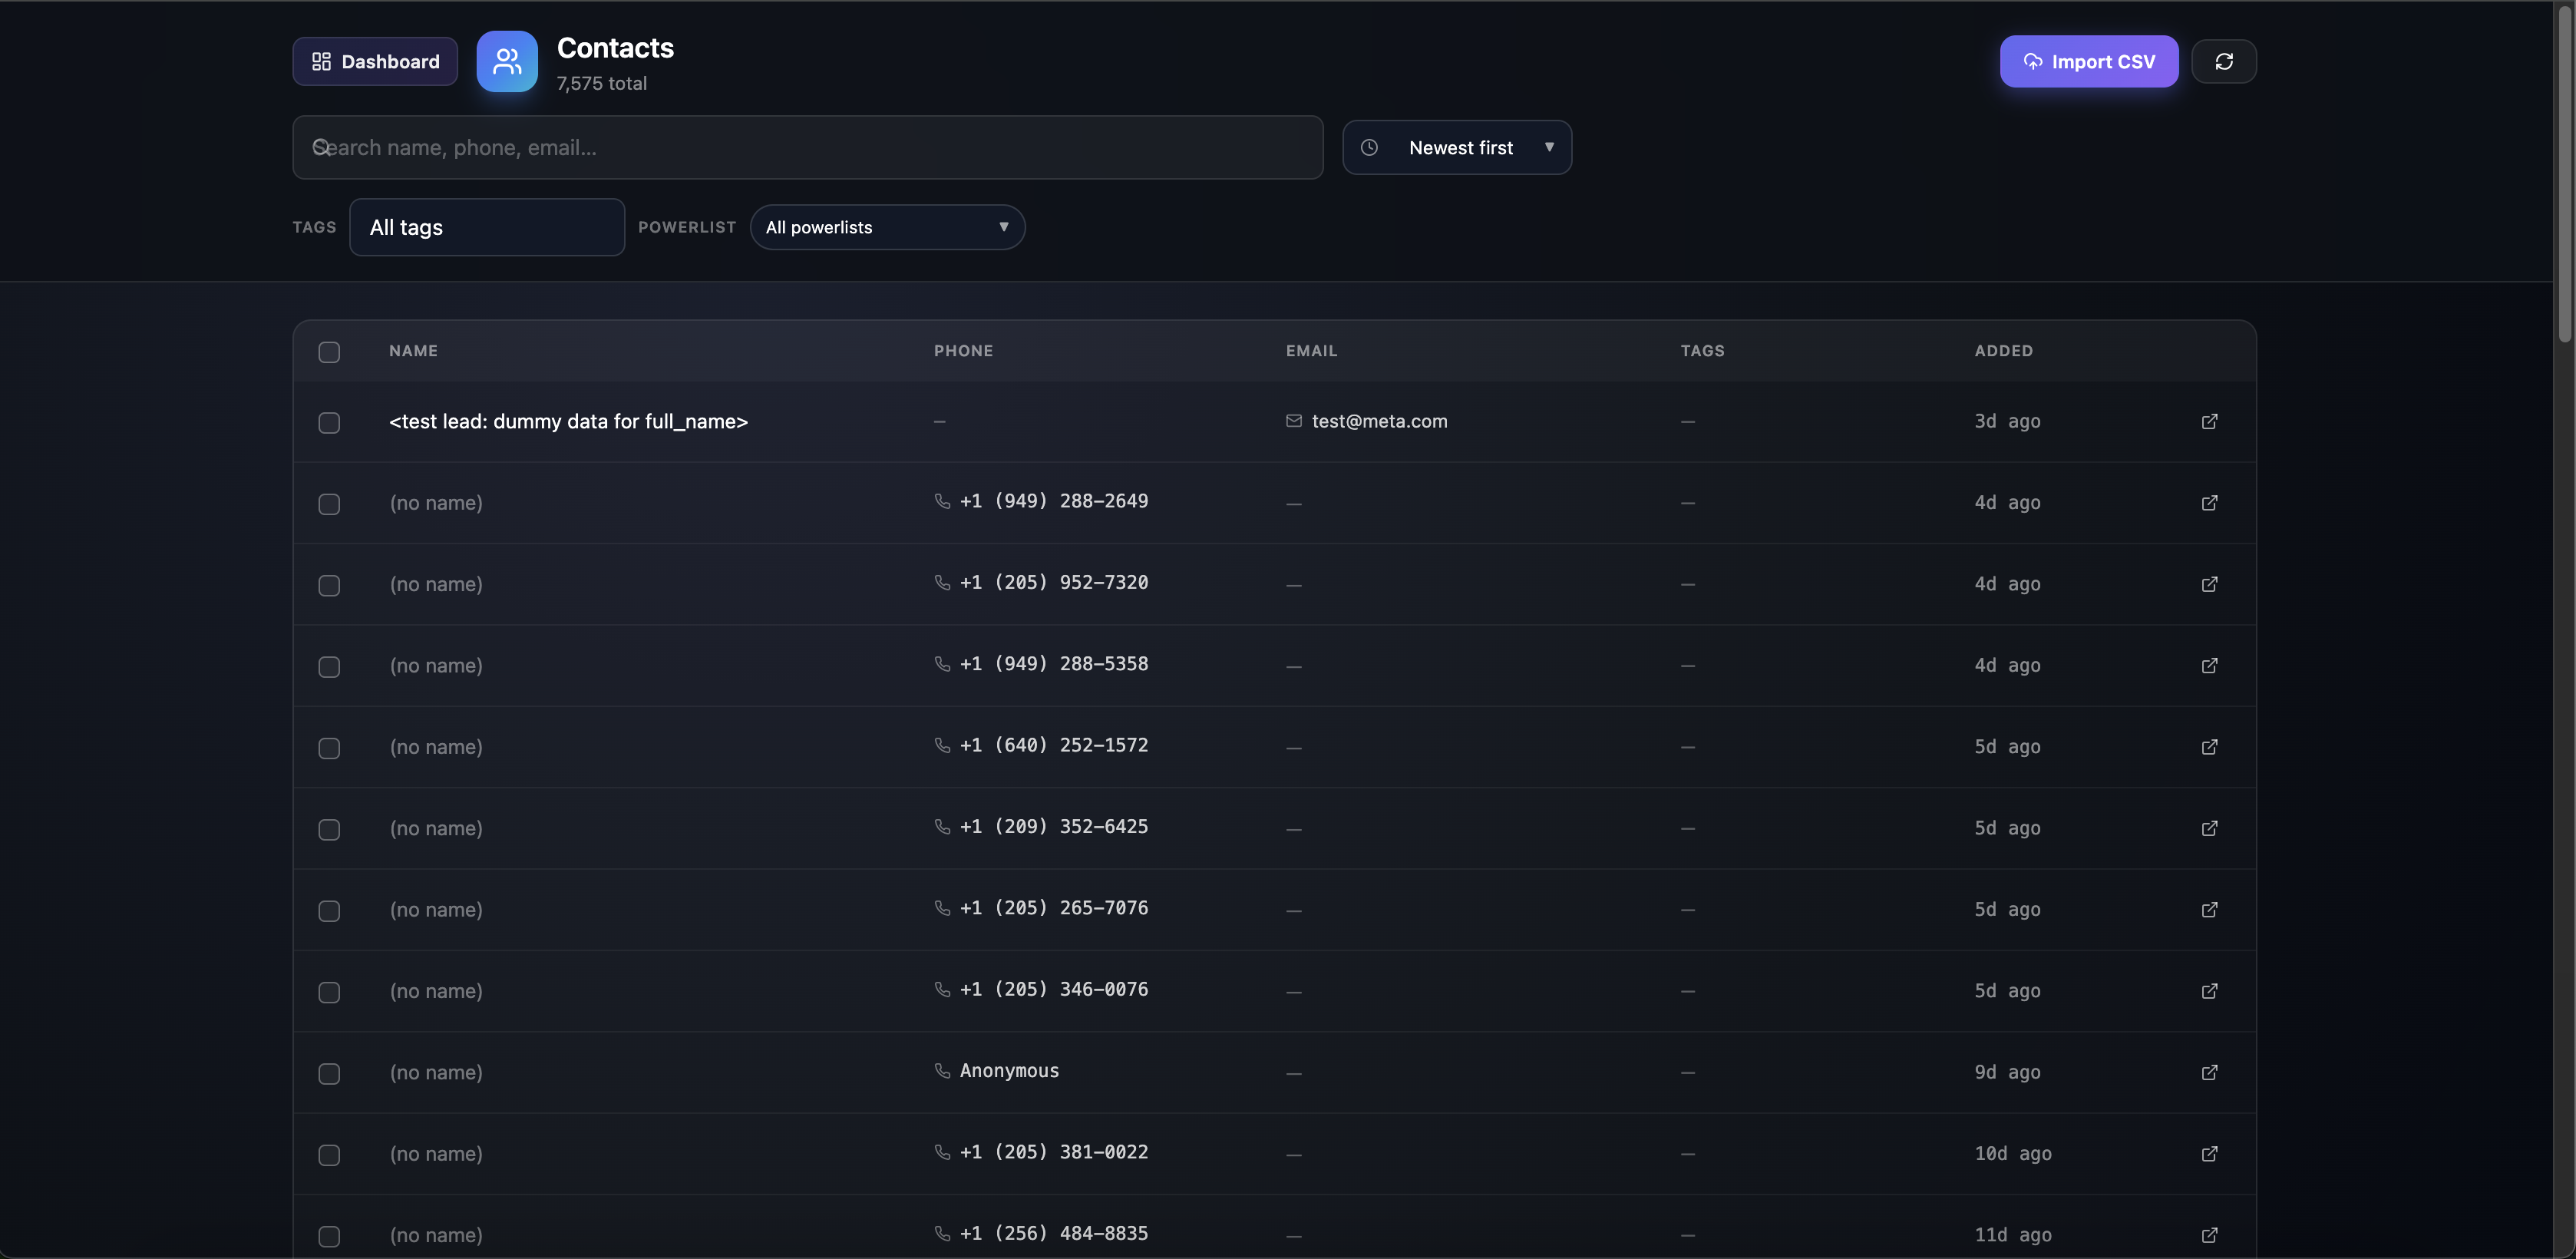This screenshot has height=1259, width=2576.
Task: Open contact (205) 381-0022 external link icon
Action: click(2209, 1154)
